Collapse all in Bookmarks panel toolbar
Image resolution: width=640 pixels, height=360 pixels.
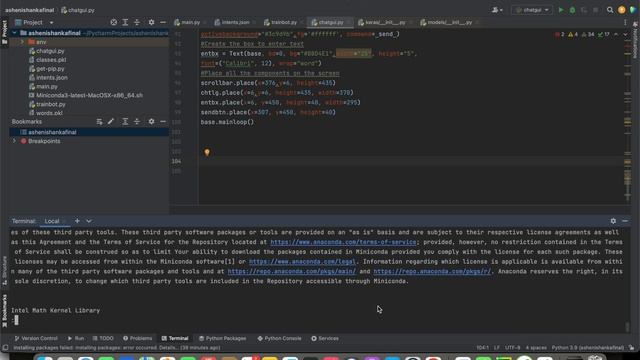point(137,121)
